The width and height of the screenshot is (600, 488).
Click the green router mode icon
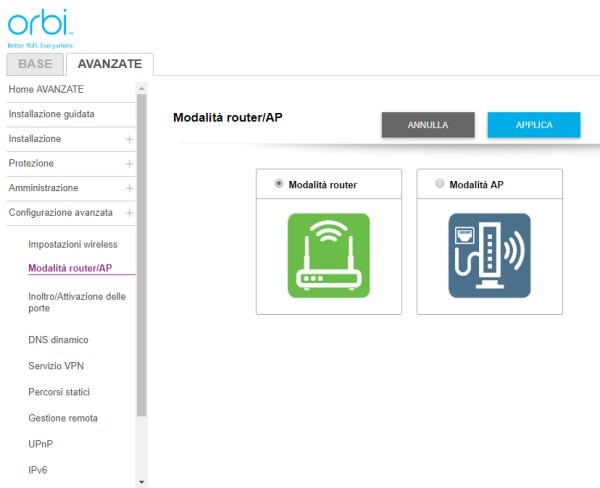pyautogui.click(x=329, y=255)
